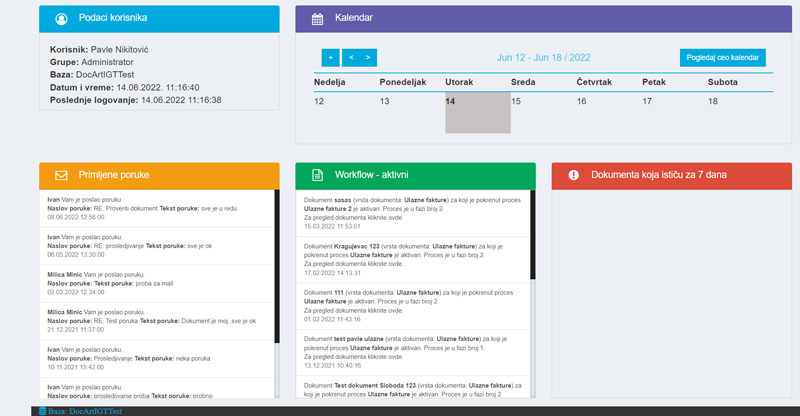Click Datum i vreme line

[x=124, y=88]
